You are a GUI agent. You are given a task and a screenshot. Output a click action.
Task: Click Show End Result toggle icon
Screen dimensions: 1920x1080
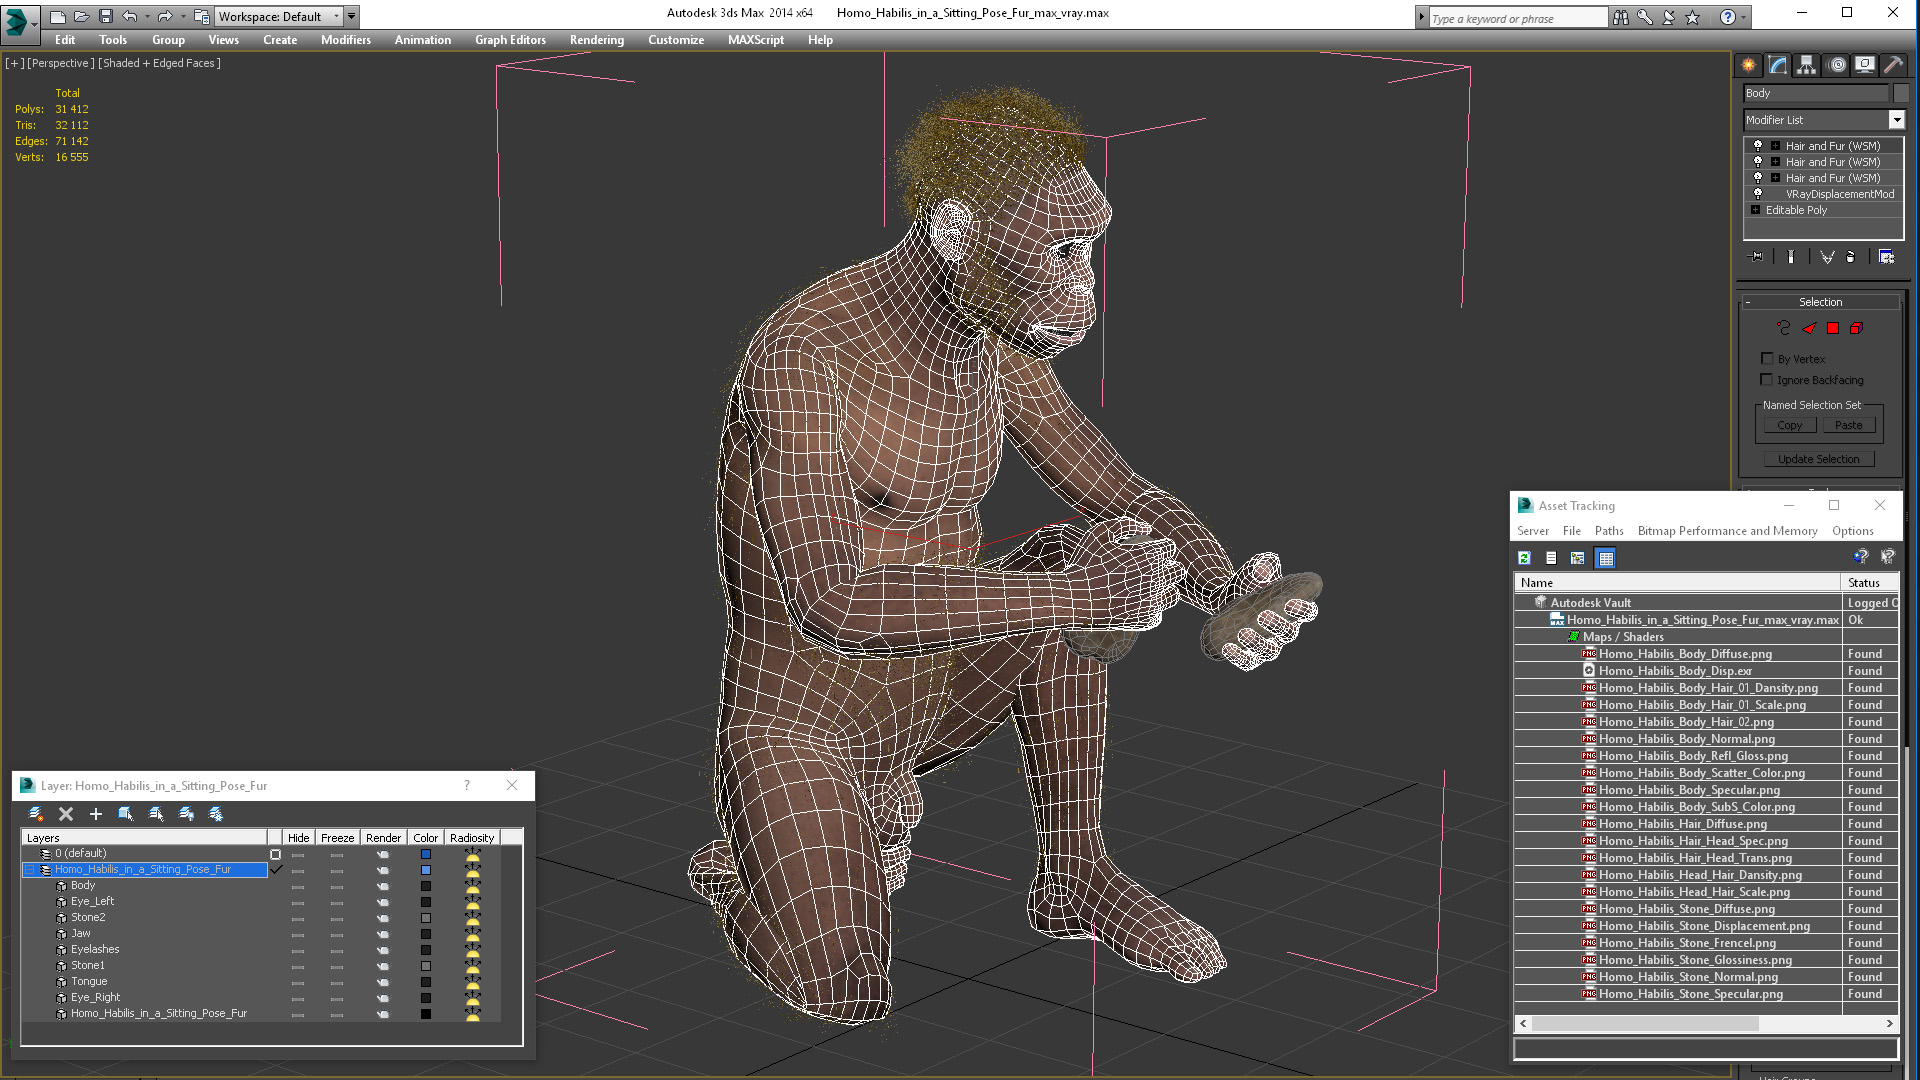(x=1790, y=257)
